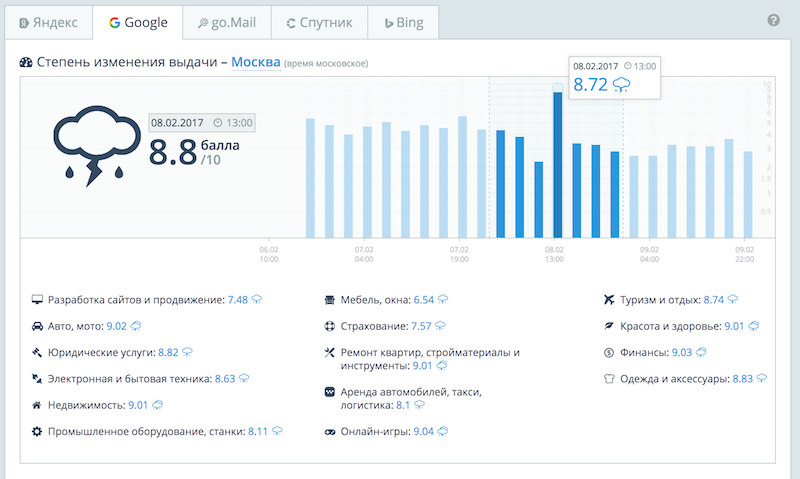Click the home icon for Недвижимость
Screen dimensions: 800x479
click(x=37, y=405)
